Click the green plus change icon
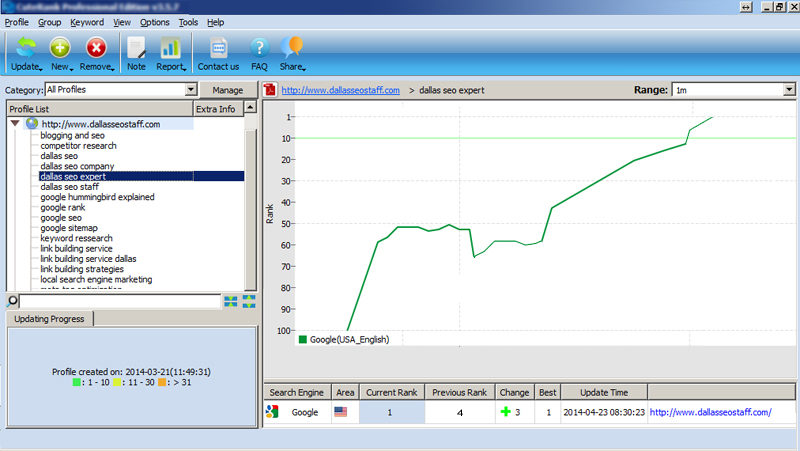800x451 pixels. tap(506, 412)
